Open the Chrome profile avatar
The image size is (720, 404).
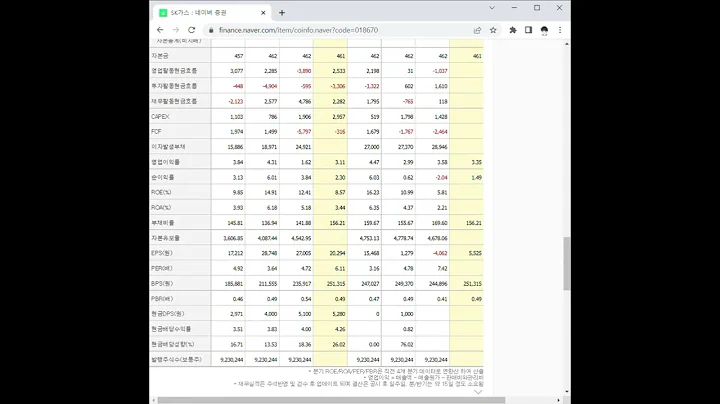pos(544,30)
